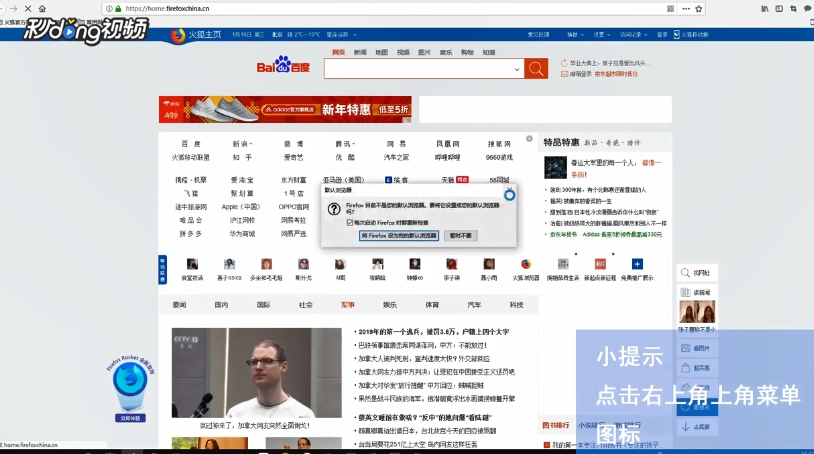This screenshot has width=814, height=454.
Task: Click the orange Baidu search magnifier button
Action: pyautogui.click(x=536, y=68)
